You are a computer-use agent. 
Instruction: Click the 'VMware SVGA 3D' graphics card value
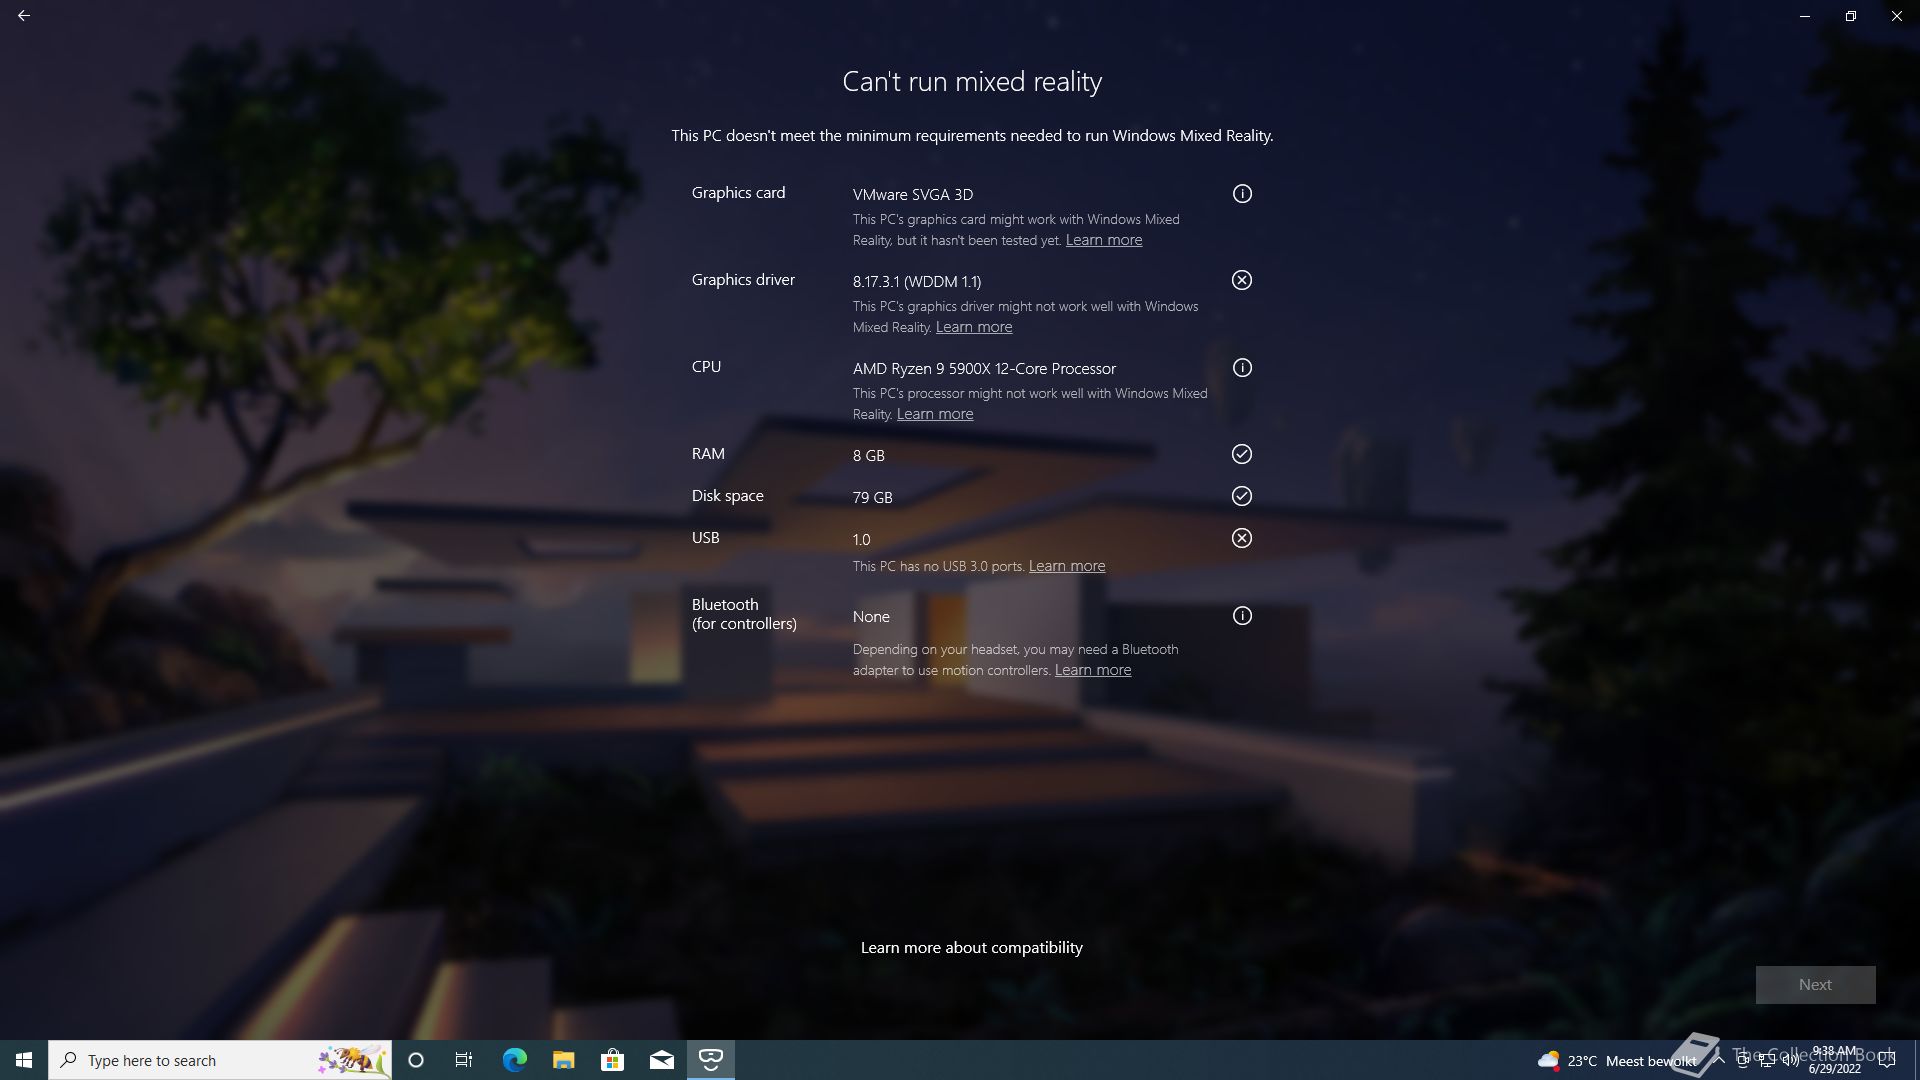(x=913, y=195)
